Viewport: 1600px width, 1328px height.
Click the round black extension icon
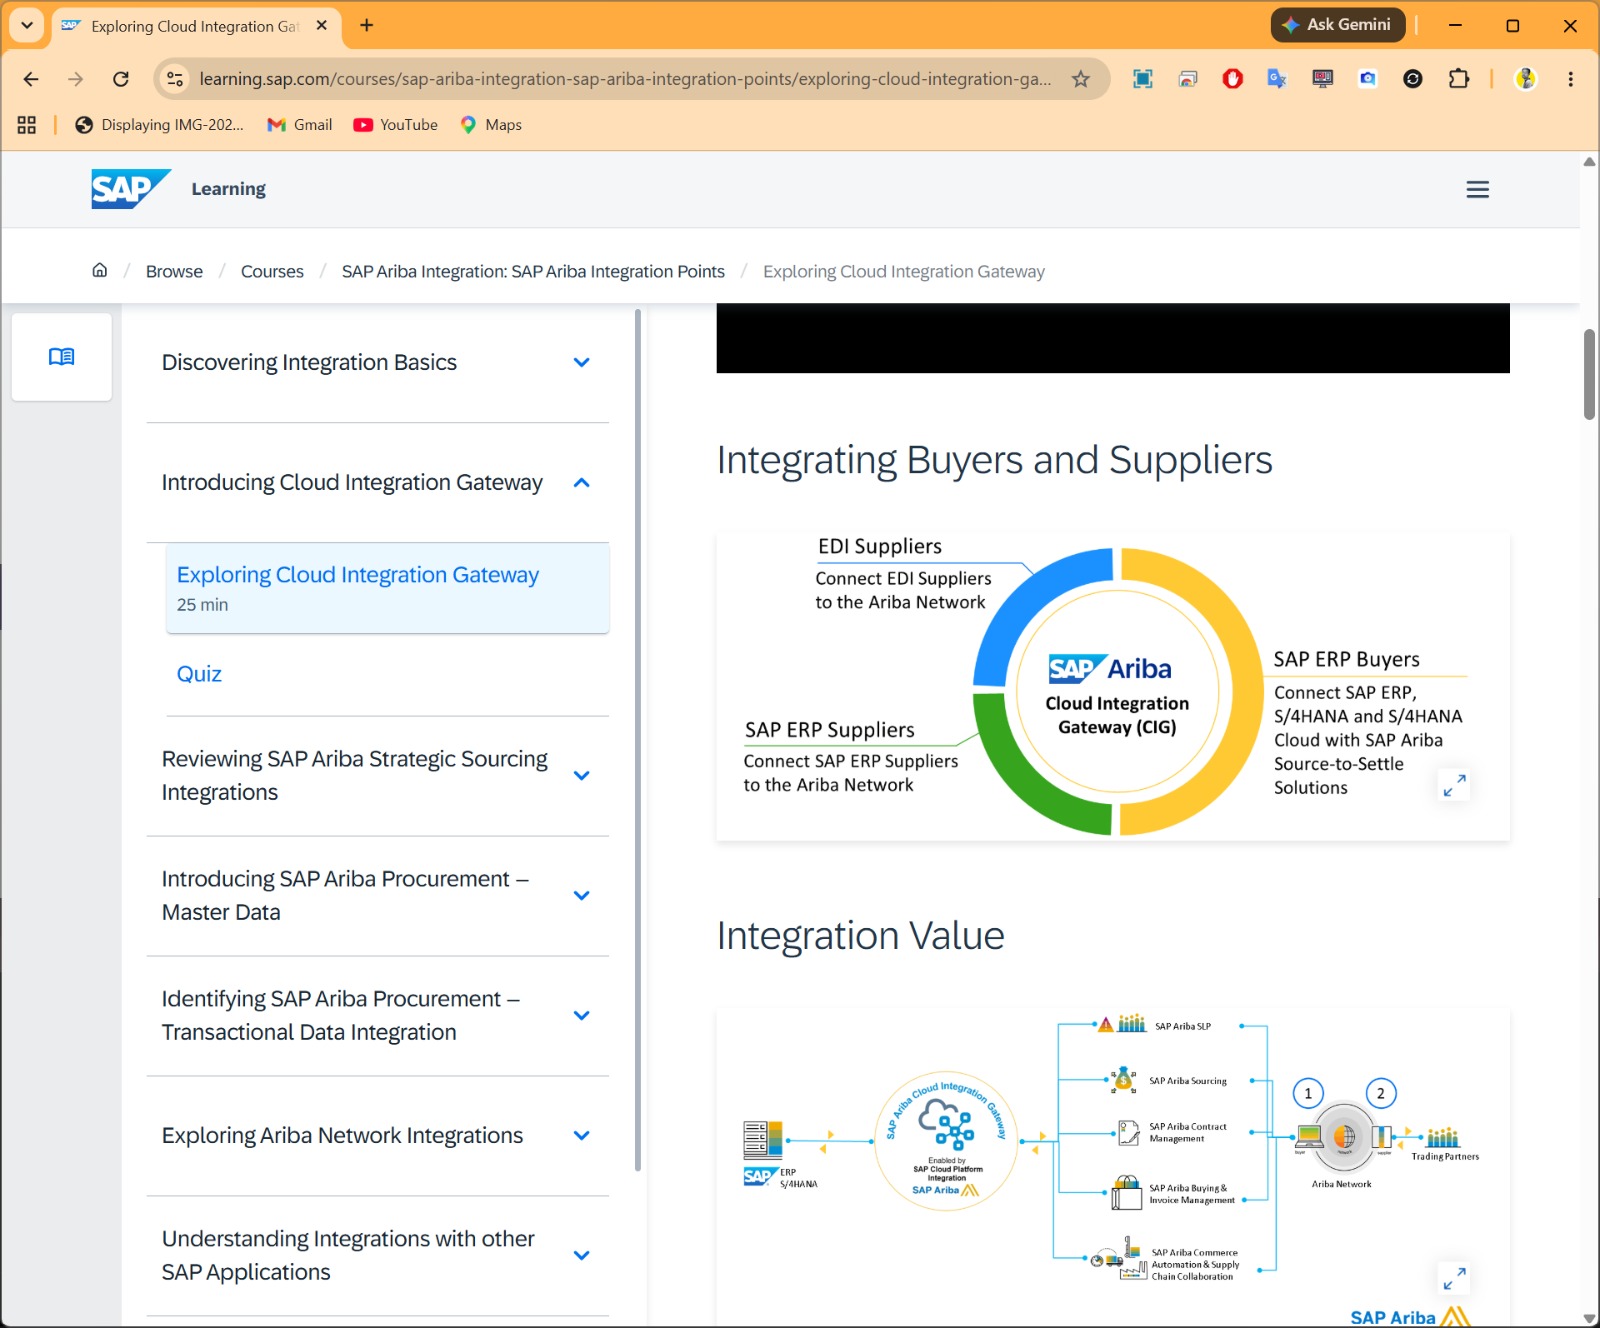tap(1413, 79)
